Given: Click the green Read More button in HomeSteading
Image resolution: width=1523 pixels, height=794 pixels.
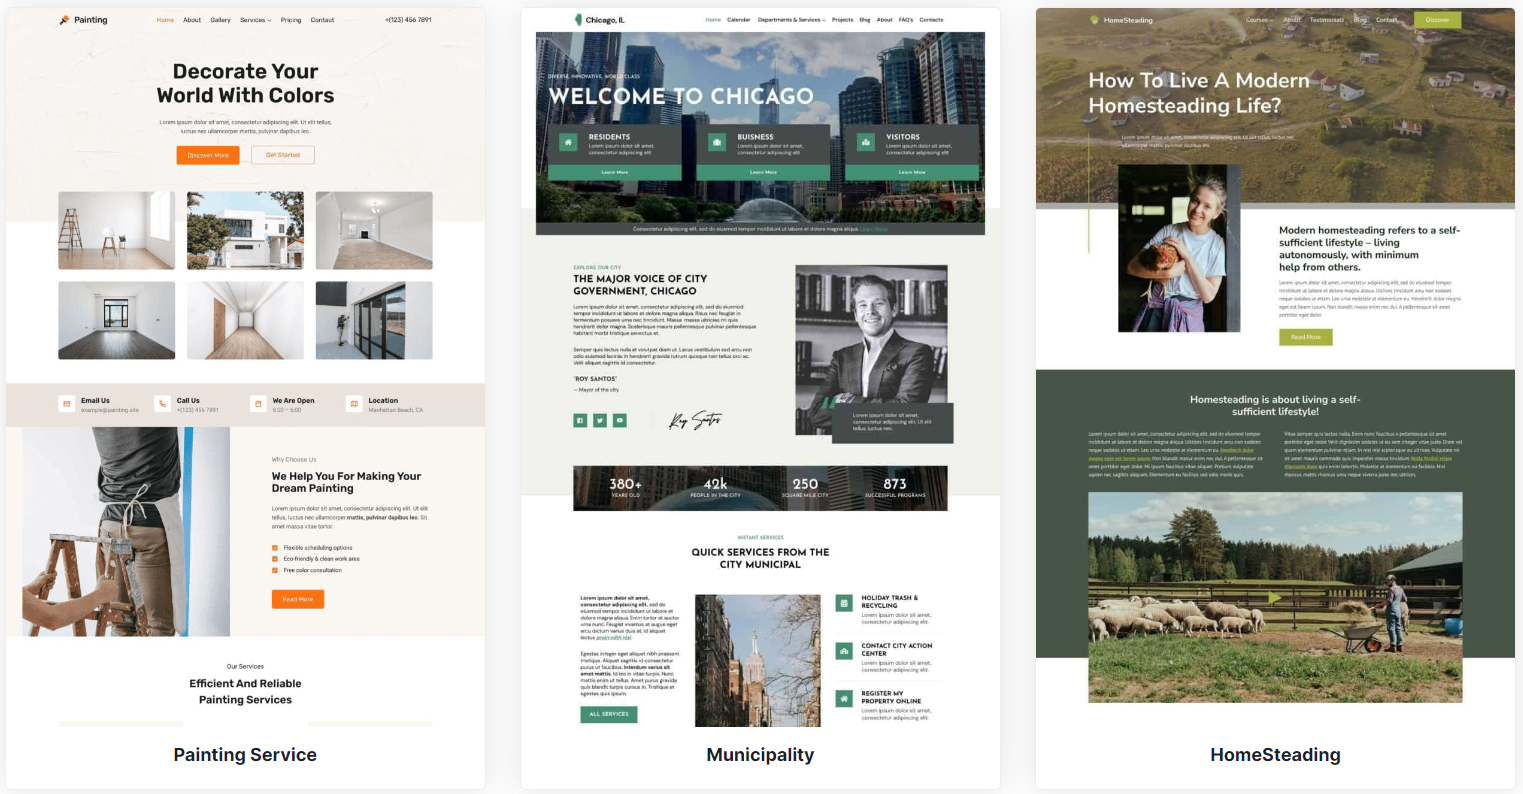Looking at the screenshot, I should pos(1305,337).
